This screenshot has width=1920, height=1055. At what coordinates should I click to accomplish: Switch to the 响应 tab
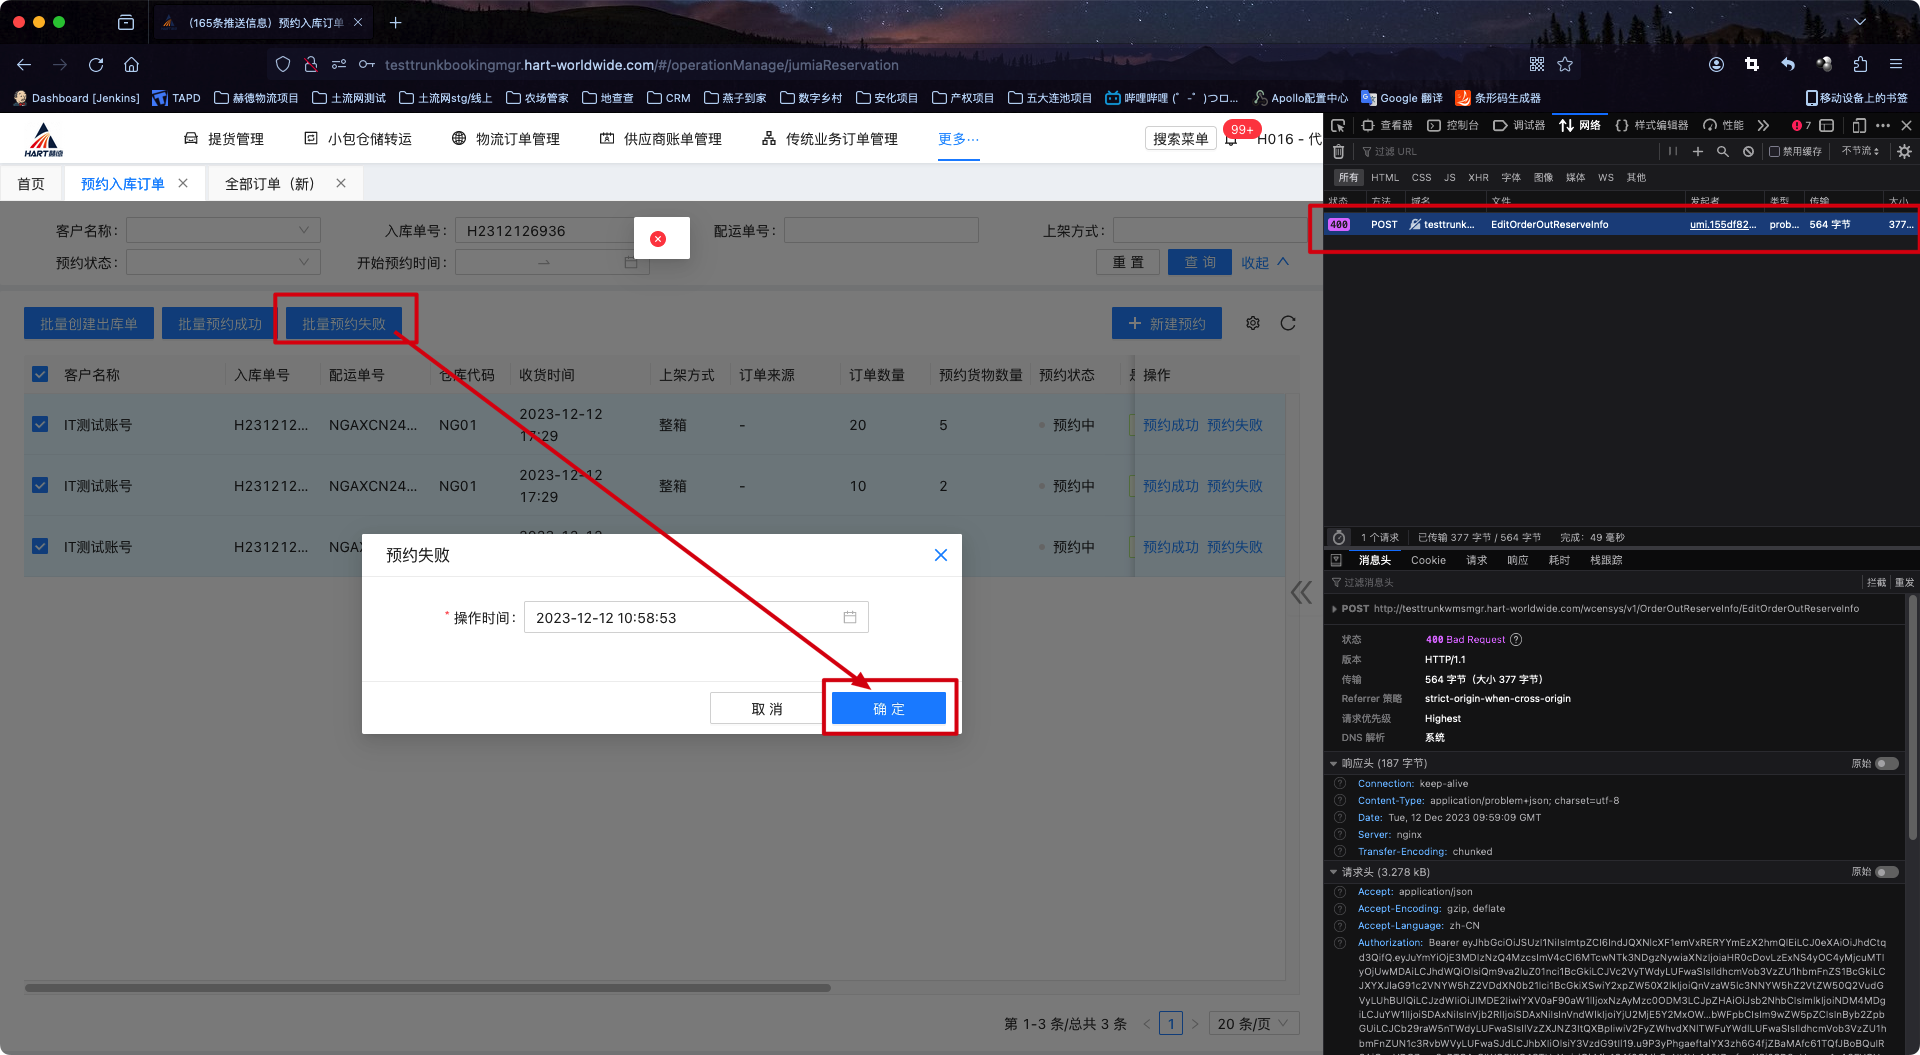(1517, 560)
